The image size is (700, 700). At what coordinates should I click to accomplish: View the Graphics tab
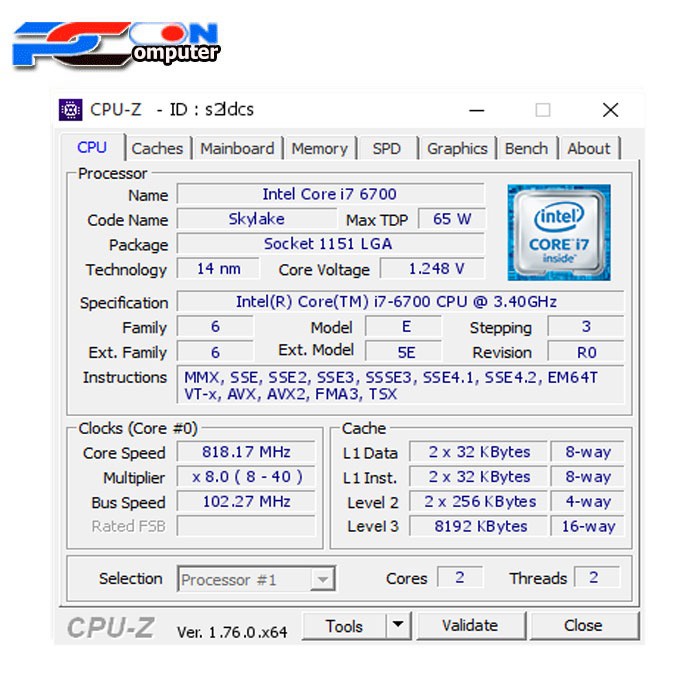pyautogui.click(x=457, y=148)
